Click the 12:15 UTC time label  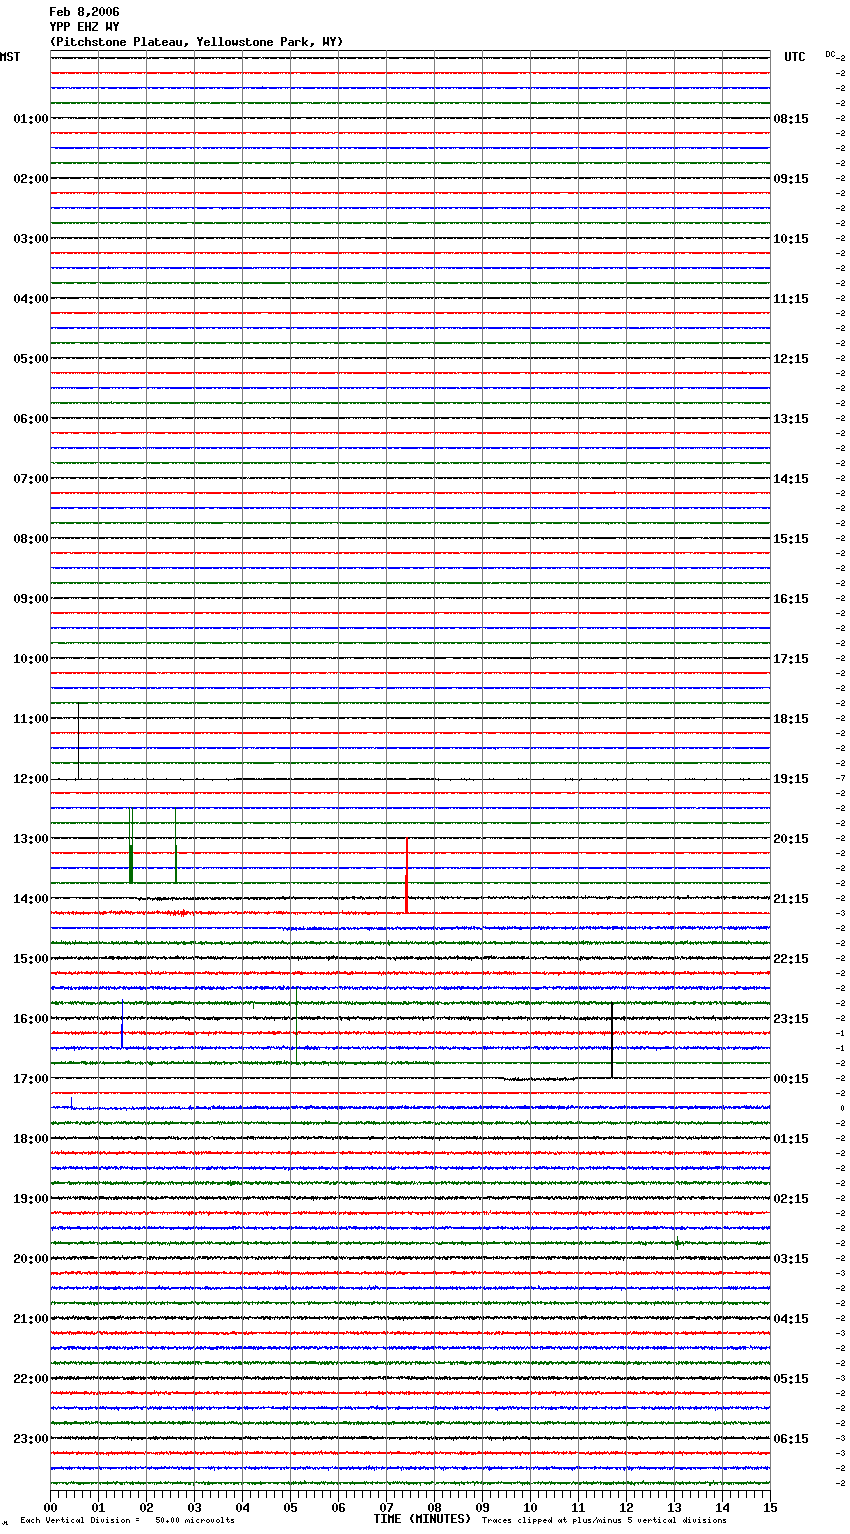[x=791, y=359]
